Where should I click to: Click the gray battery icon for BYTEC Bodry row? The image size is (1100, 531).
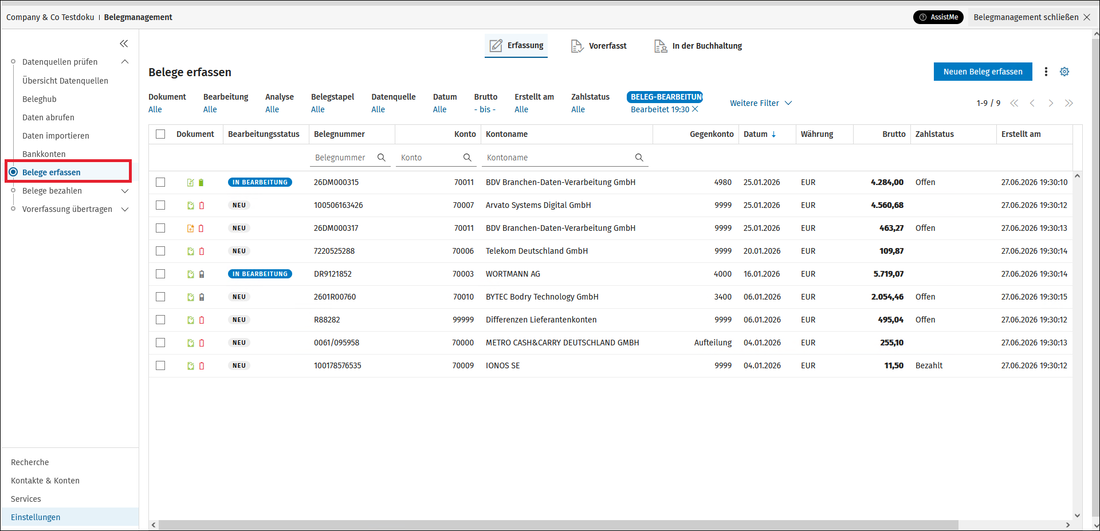[201, 297]
